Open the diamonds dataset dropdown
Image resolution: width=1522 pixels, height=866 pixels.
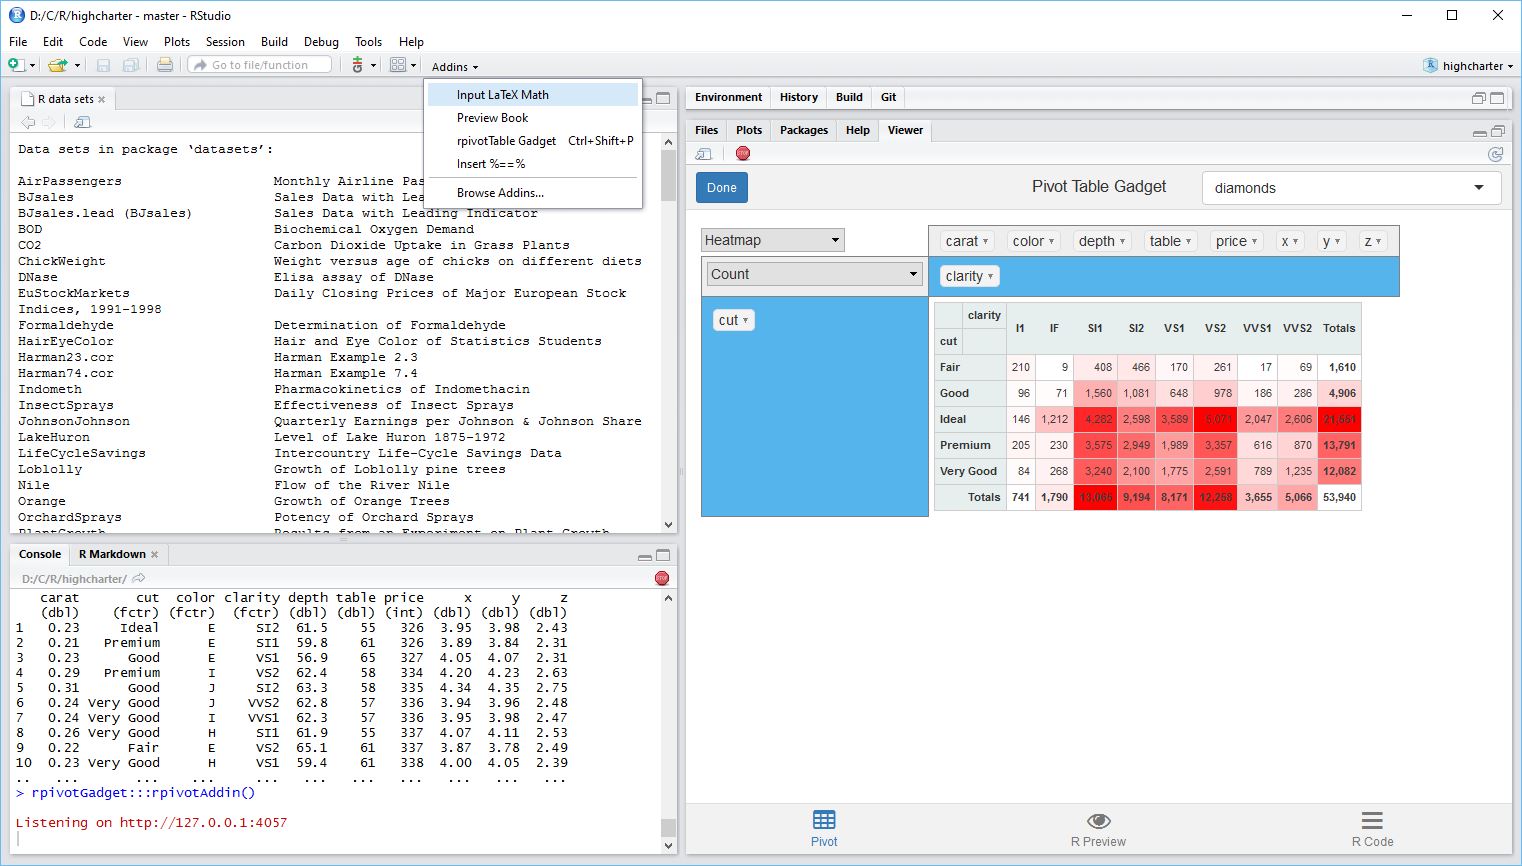coord(1352,188)
